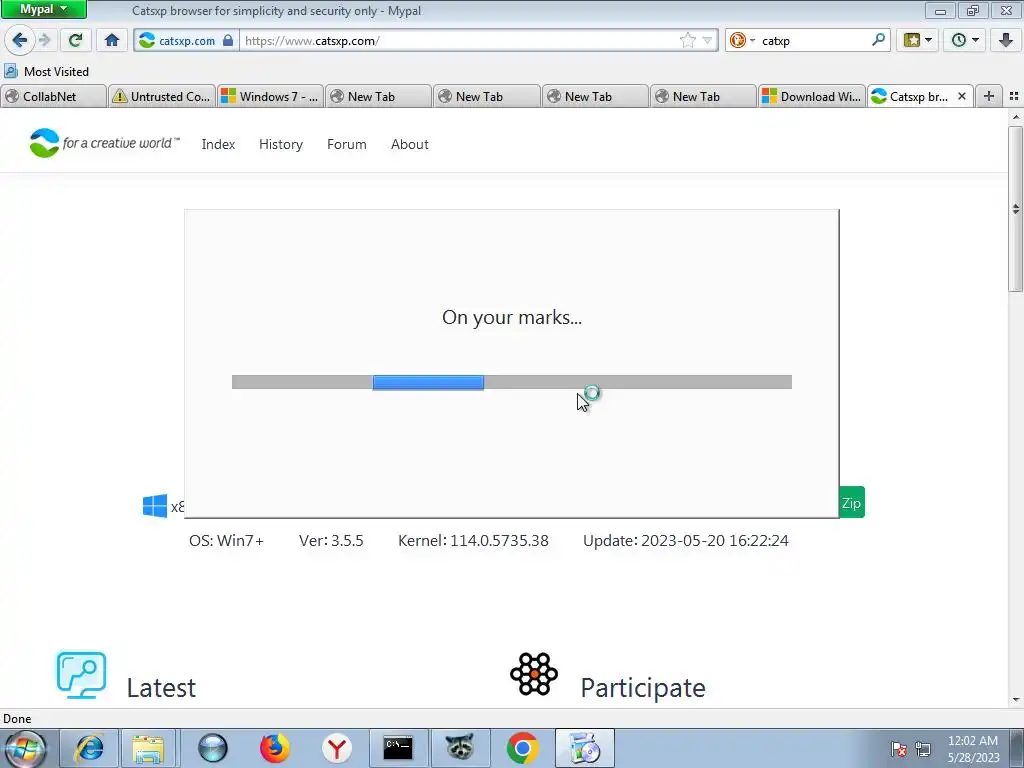
Task: Open the DuckDuckGo search engine selector
Action: pyautogui.click(x=742, y=40)
